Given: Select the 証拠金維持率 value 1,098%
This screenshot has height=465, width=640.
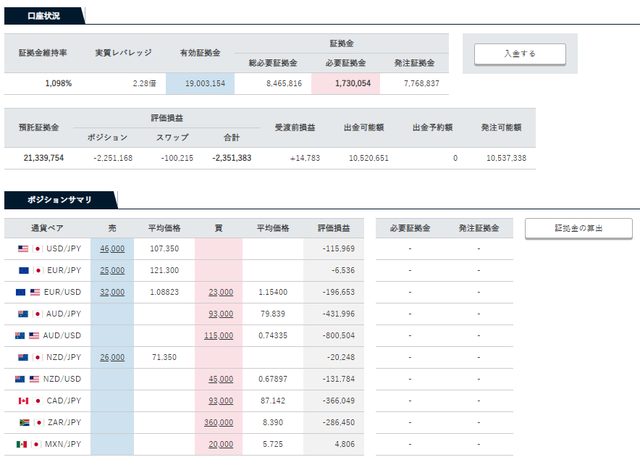Looking at the screenshot, I should point(58,83).
